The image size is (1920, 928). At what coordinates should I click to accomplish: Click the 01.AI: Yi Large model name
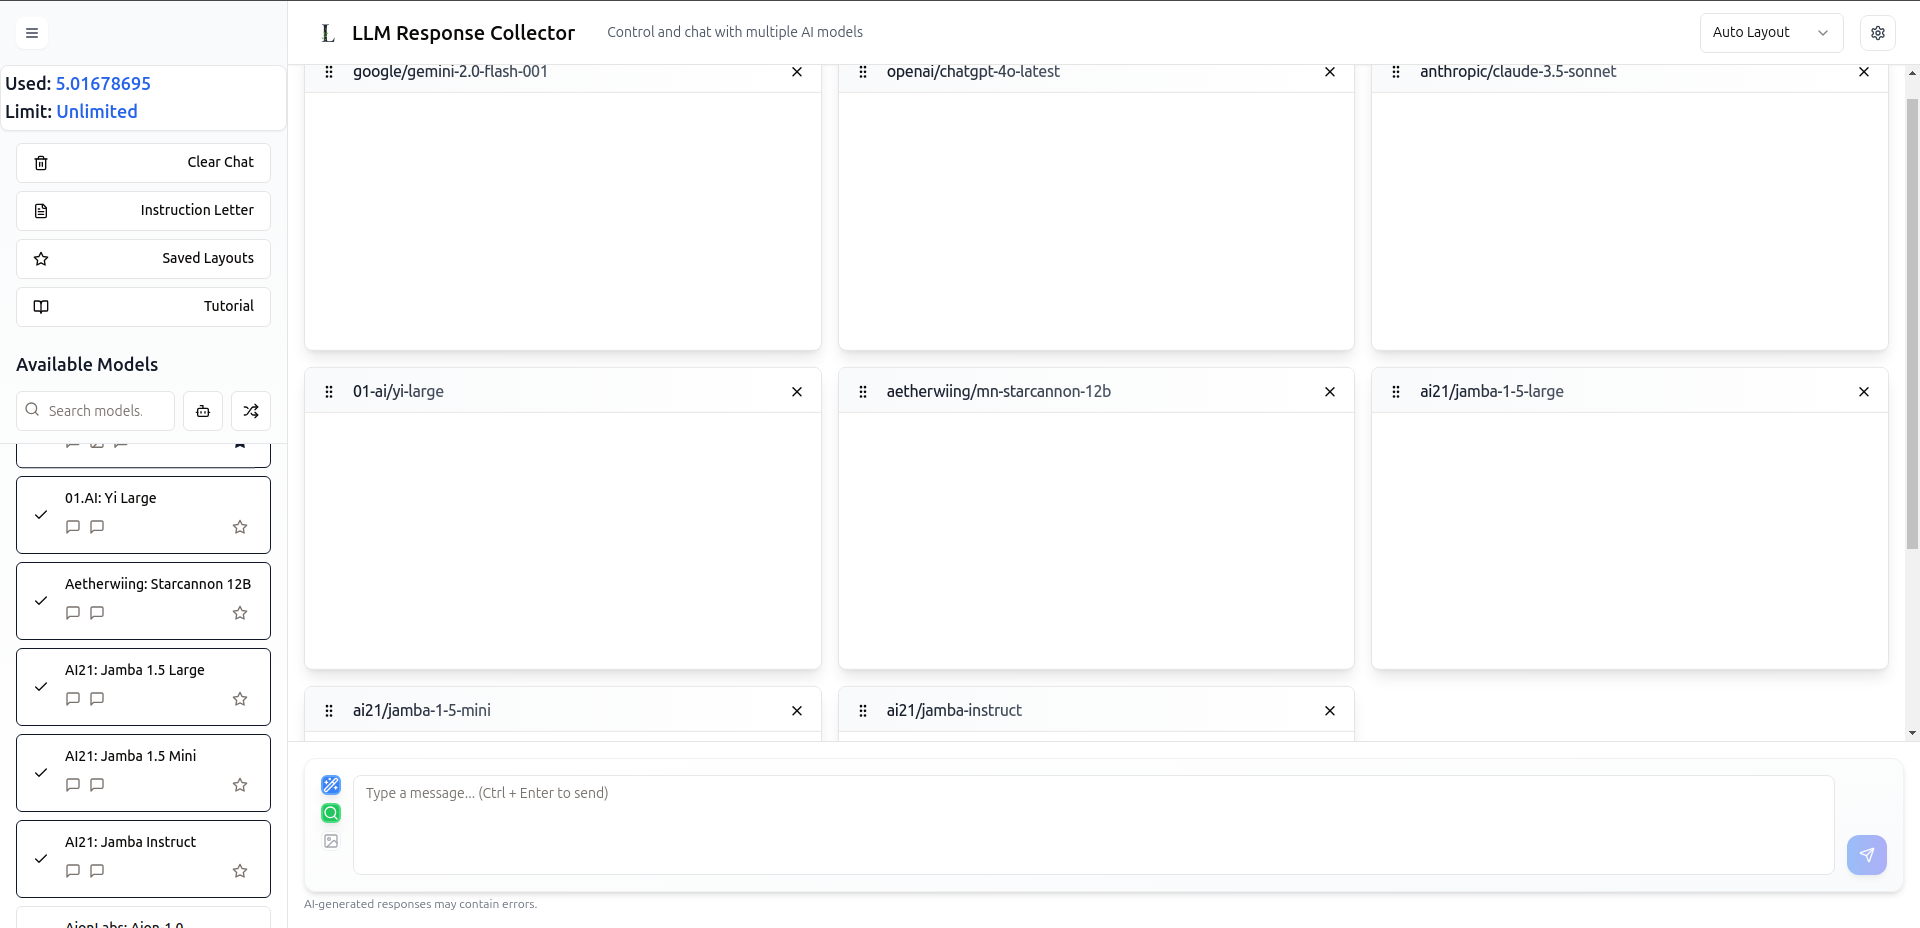point(111,498)
